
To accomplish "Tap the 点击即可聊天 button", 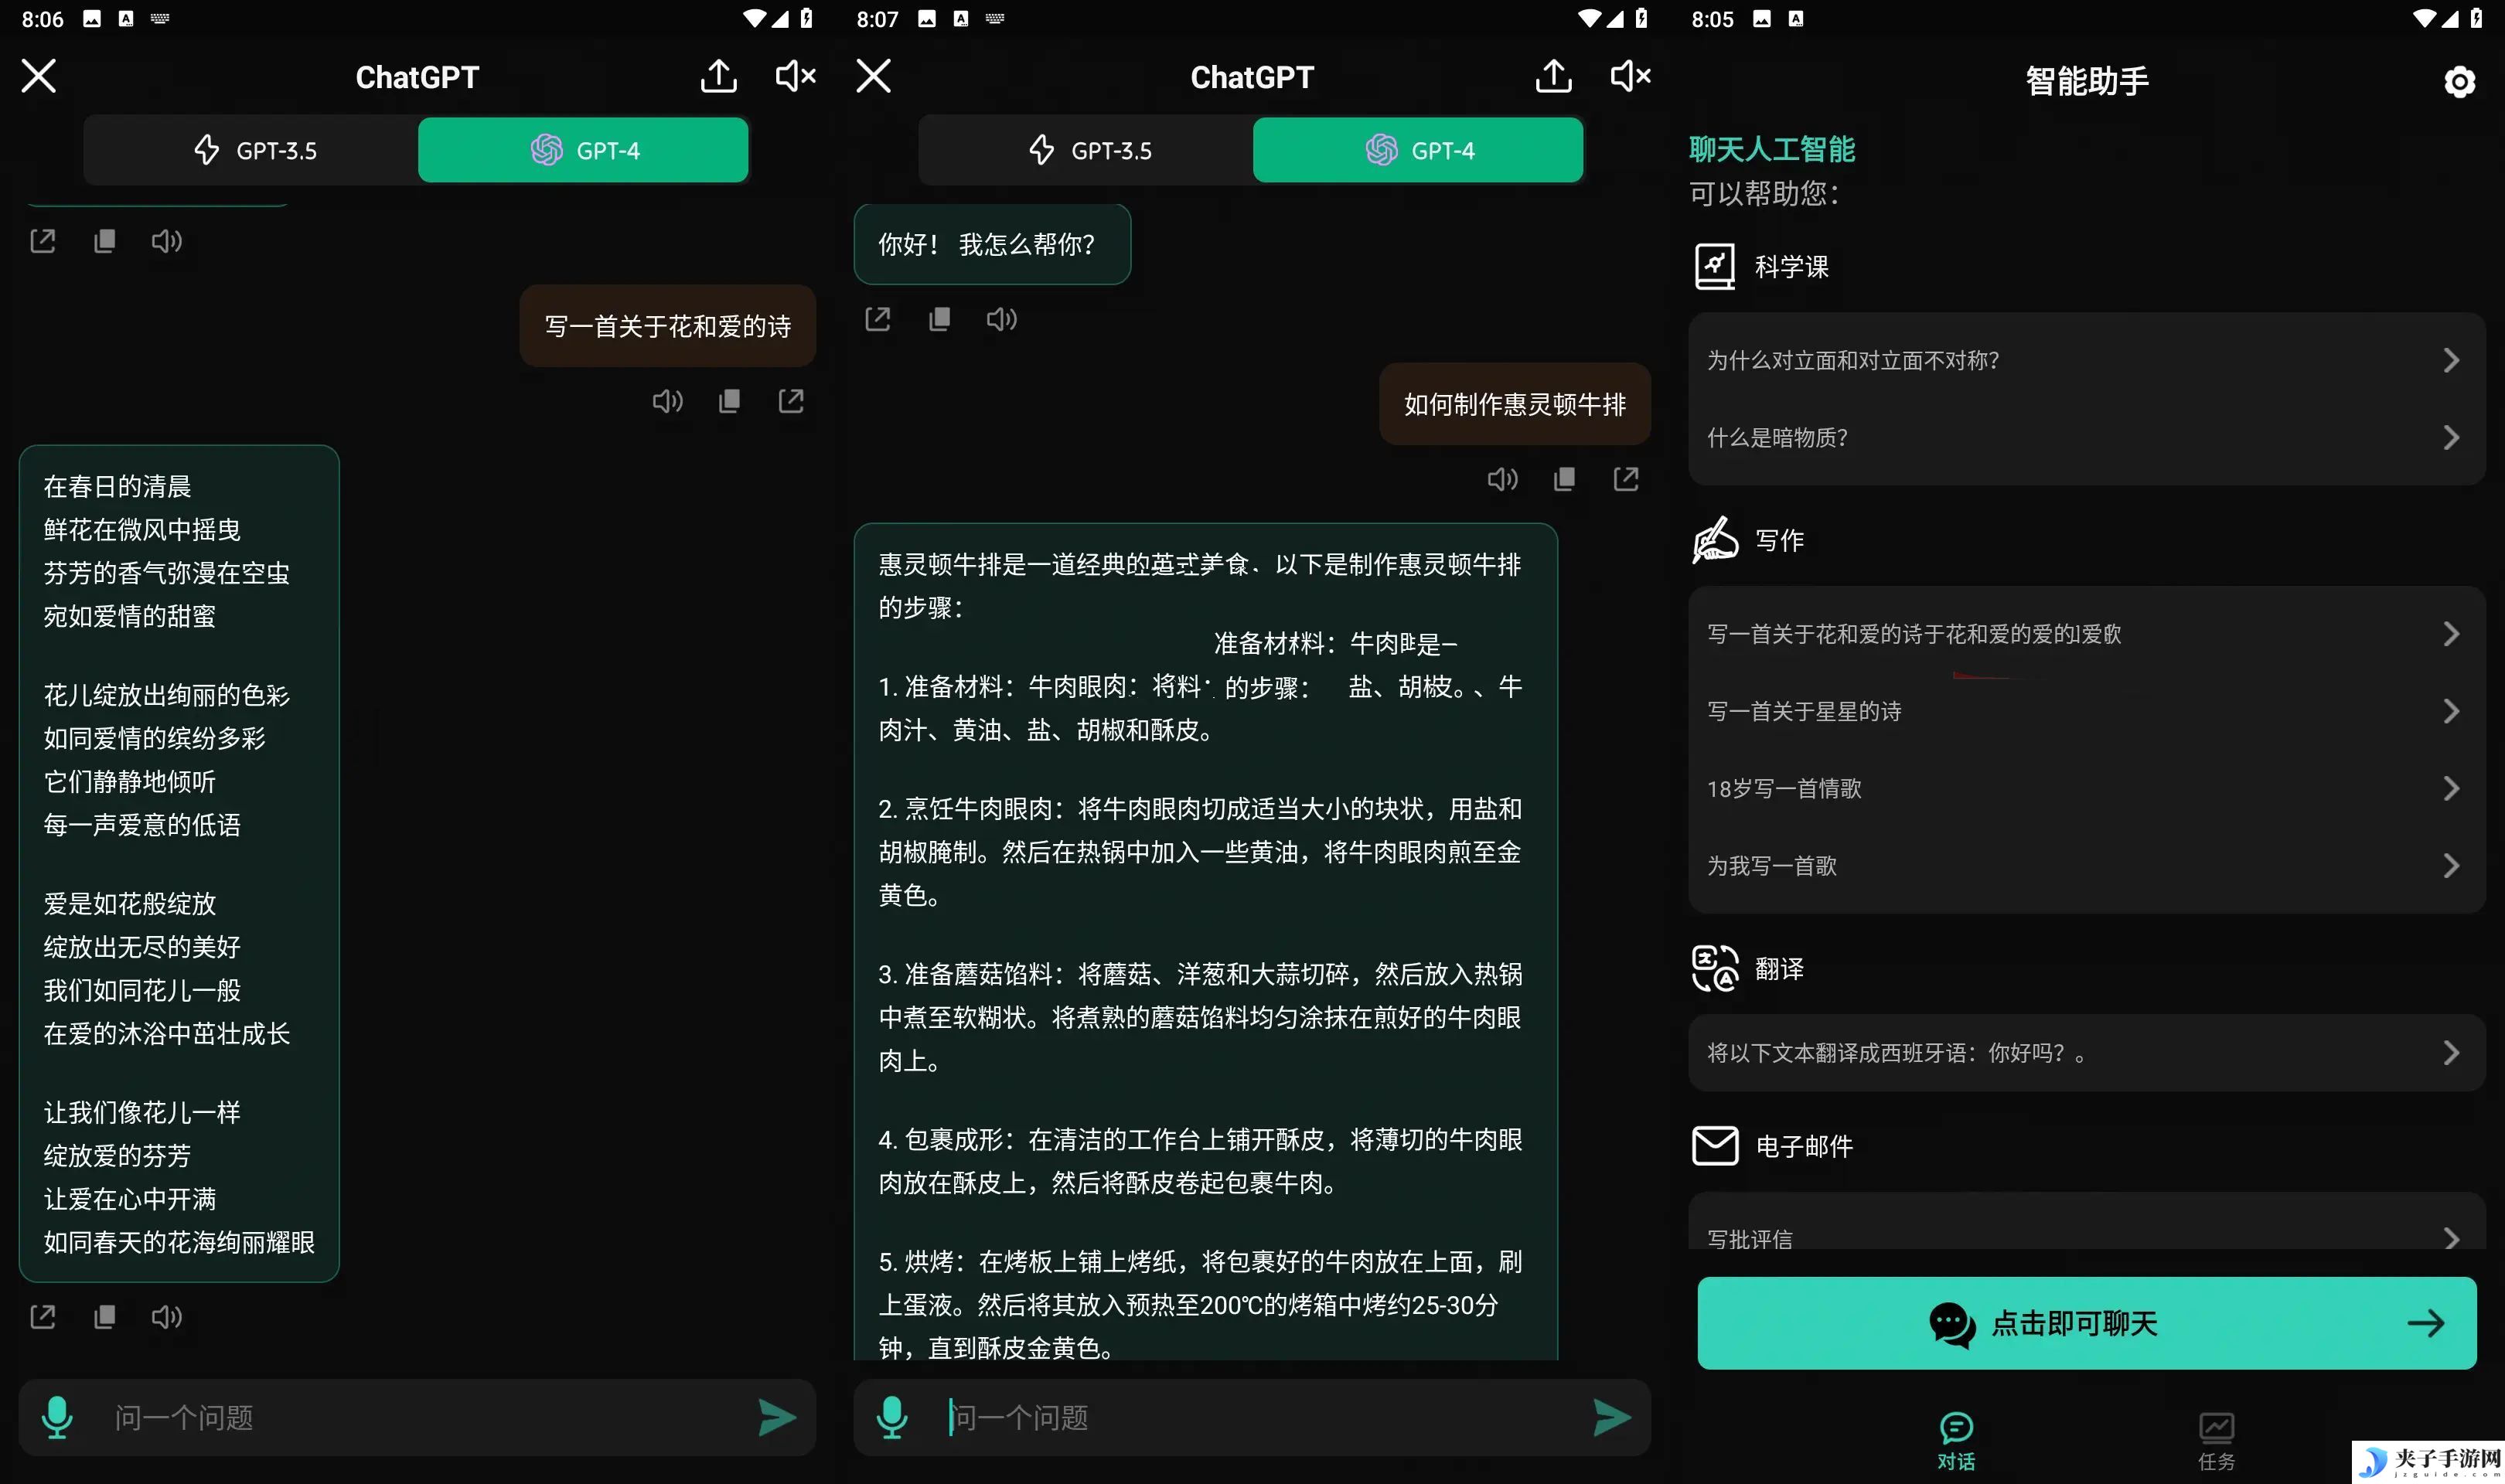I will [2086, 1322].
